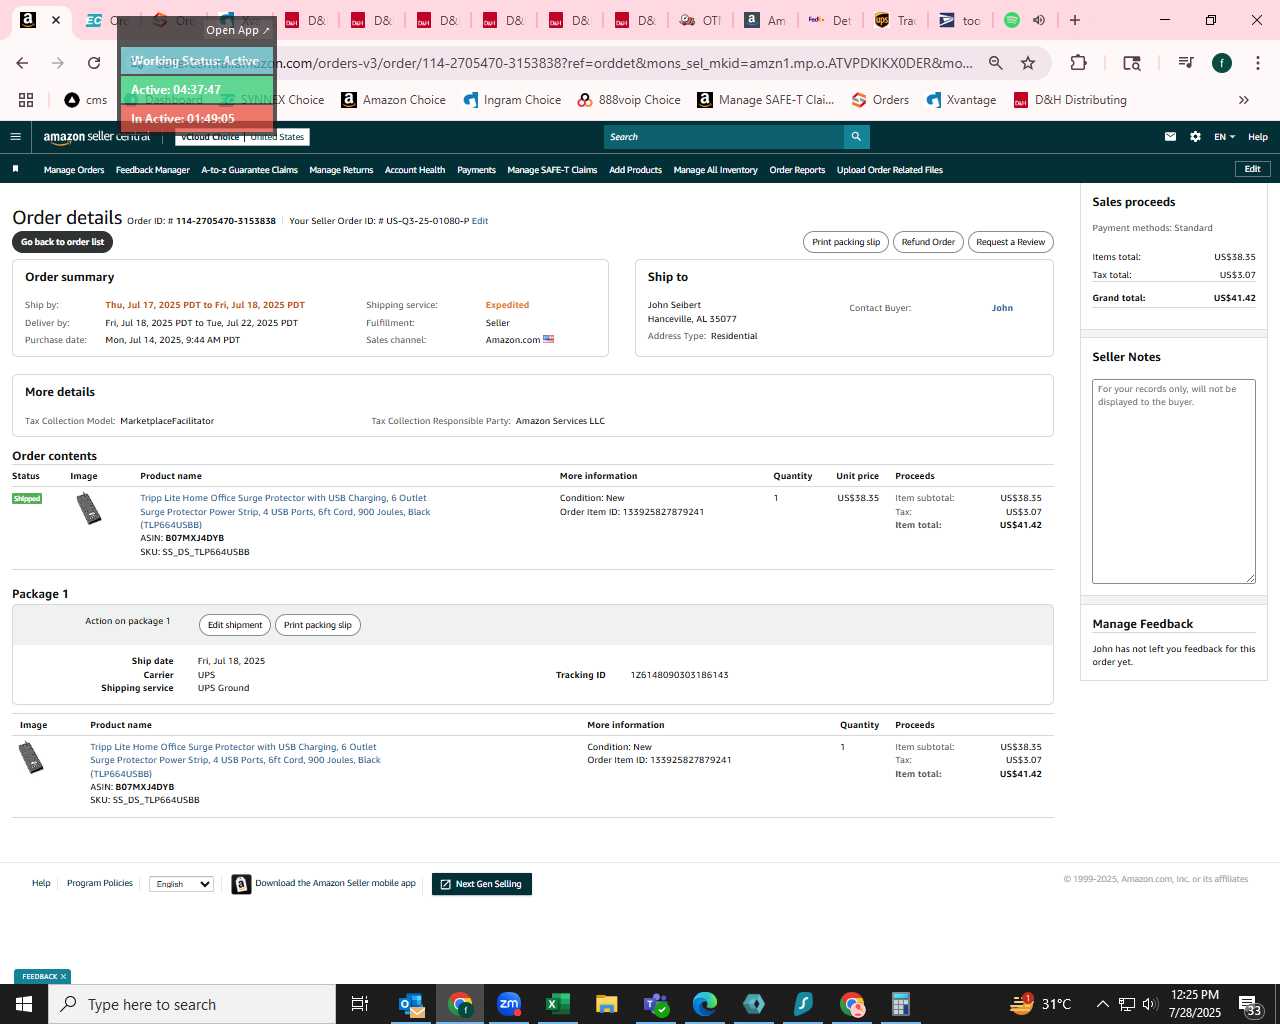The image size is (1280, 1024).
Task: Open the Chrome three-dot menu
Action: coord(1257,63)
